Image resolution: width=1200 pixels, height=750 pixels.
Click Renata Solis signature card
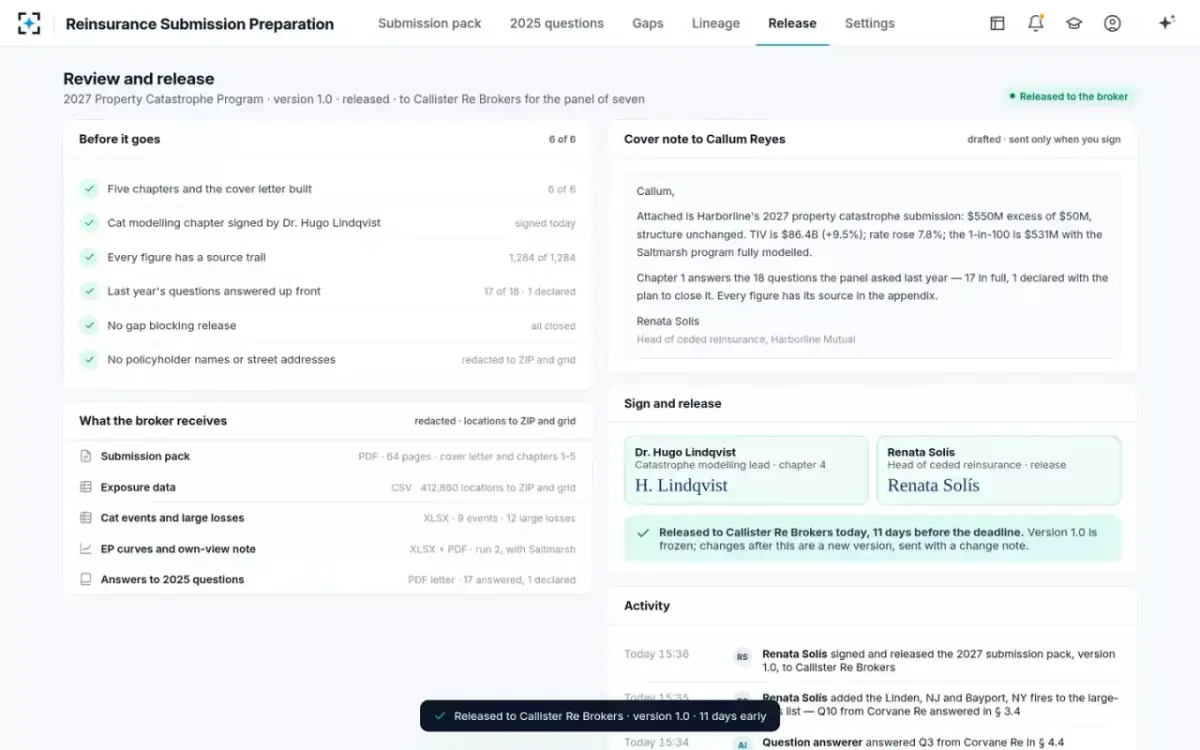(999, 470)
